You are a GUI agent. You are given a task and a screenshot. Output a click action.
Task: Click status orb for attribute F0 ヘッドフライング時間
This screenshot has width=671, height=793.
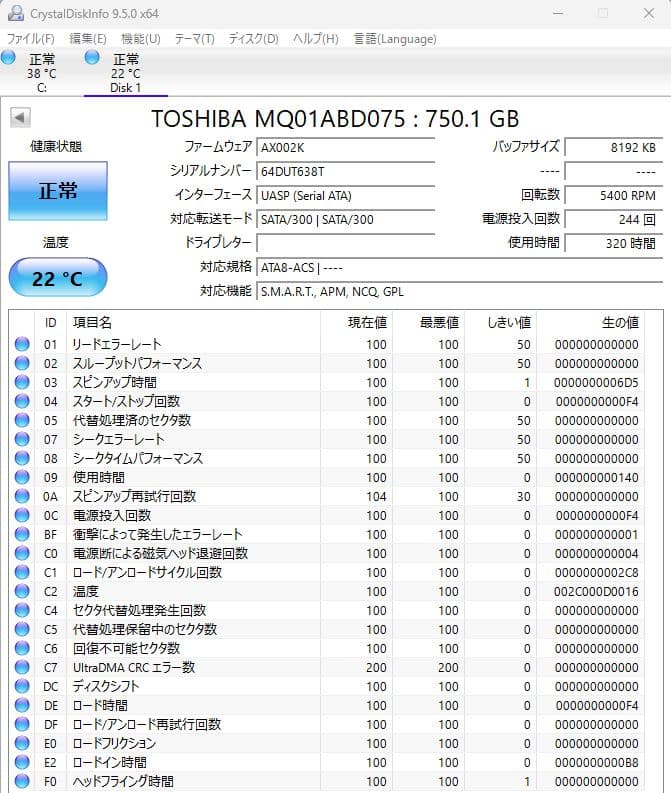click(x=22, y=781)
